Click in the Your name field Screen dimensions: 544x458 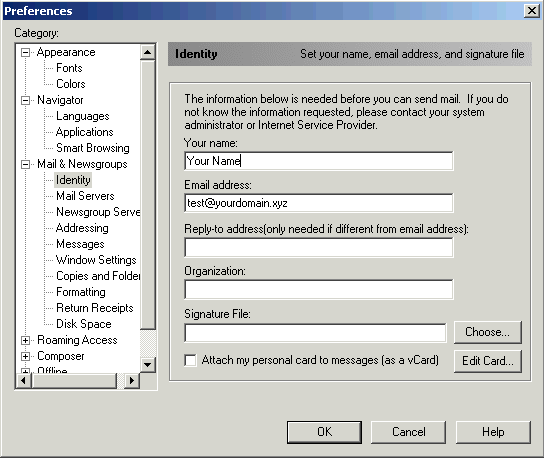click(x=318, y=161)
